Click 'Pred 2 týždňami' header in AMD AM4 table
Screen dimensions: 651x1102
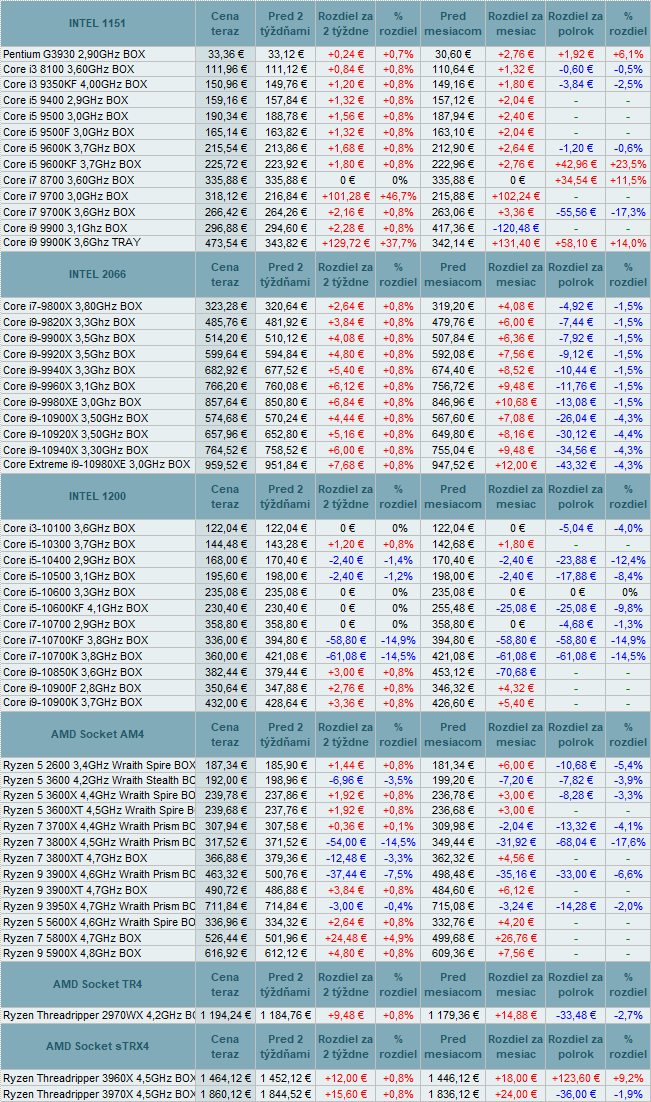(285, 734)
